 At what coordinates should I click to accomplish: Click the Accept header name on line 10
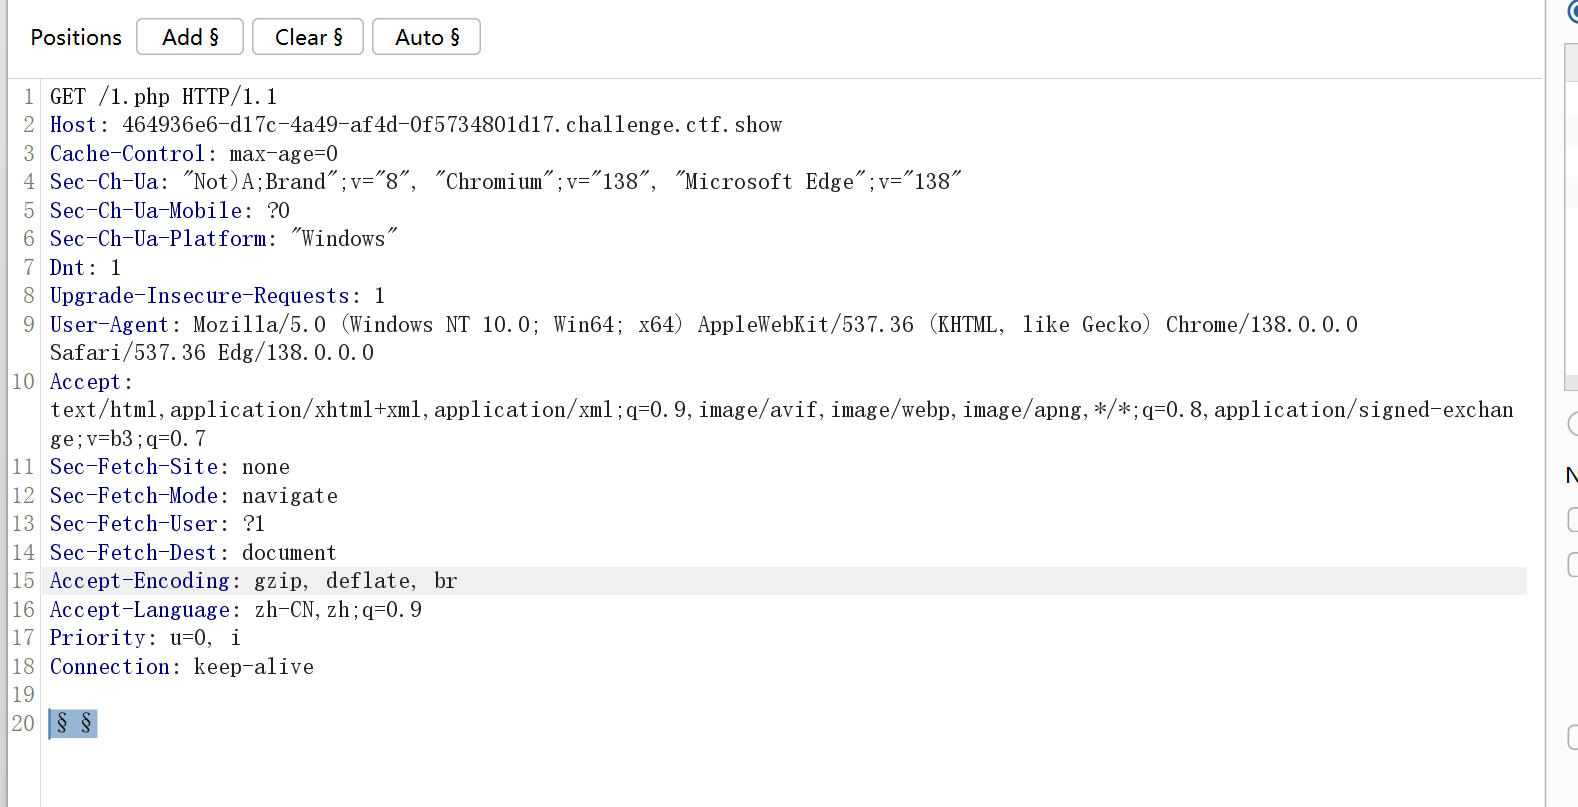[x=85, y=382]
